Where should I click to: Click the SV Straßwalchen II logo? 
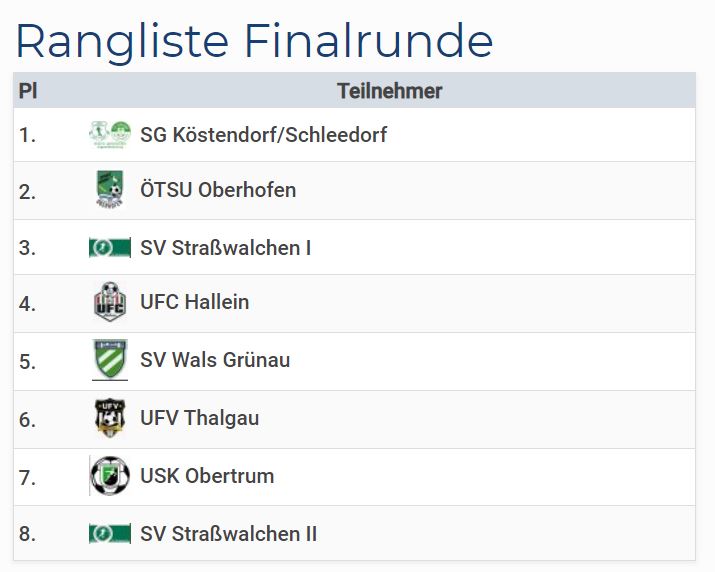point(110,534)
